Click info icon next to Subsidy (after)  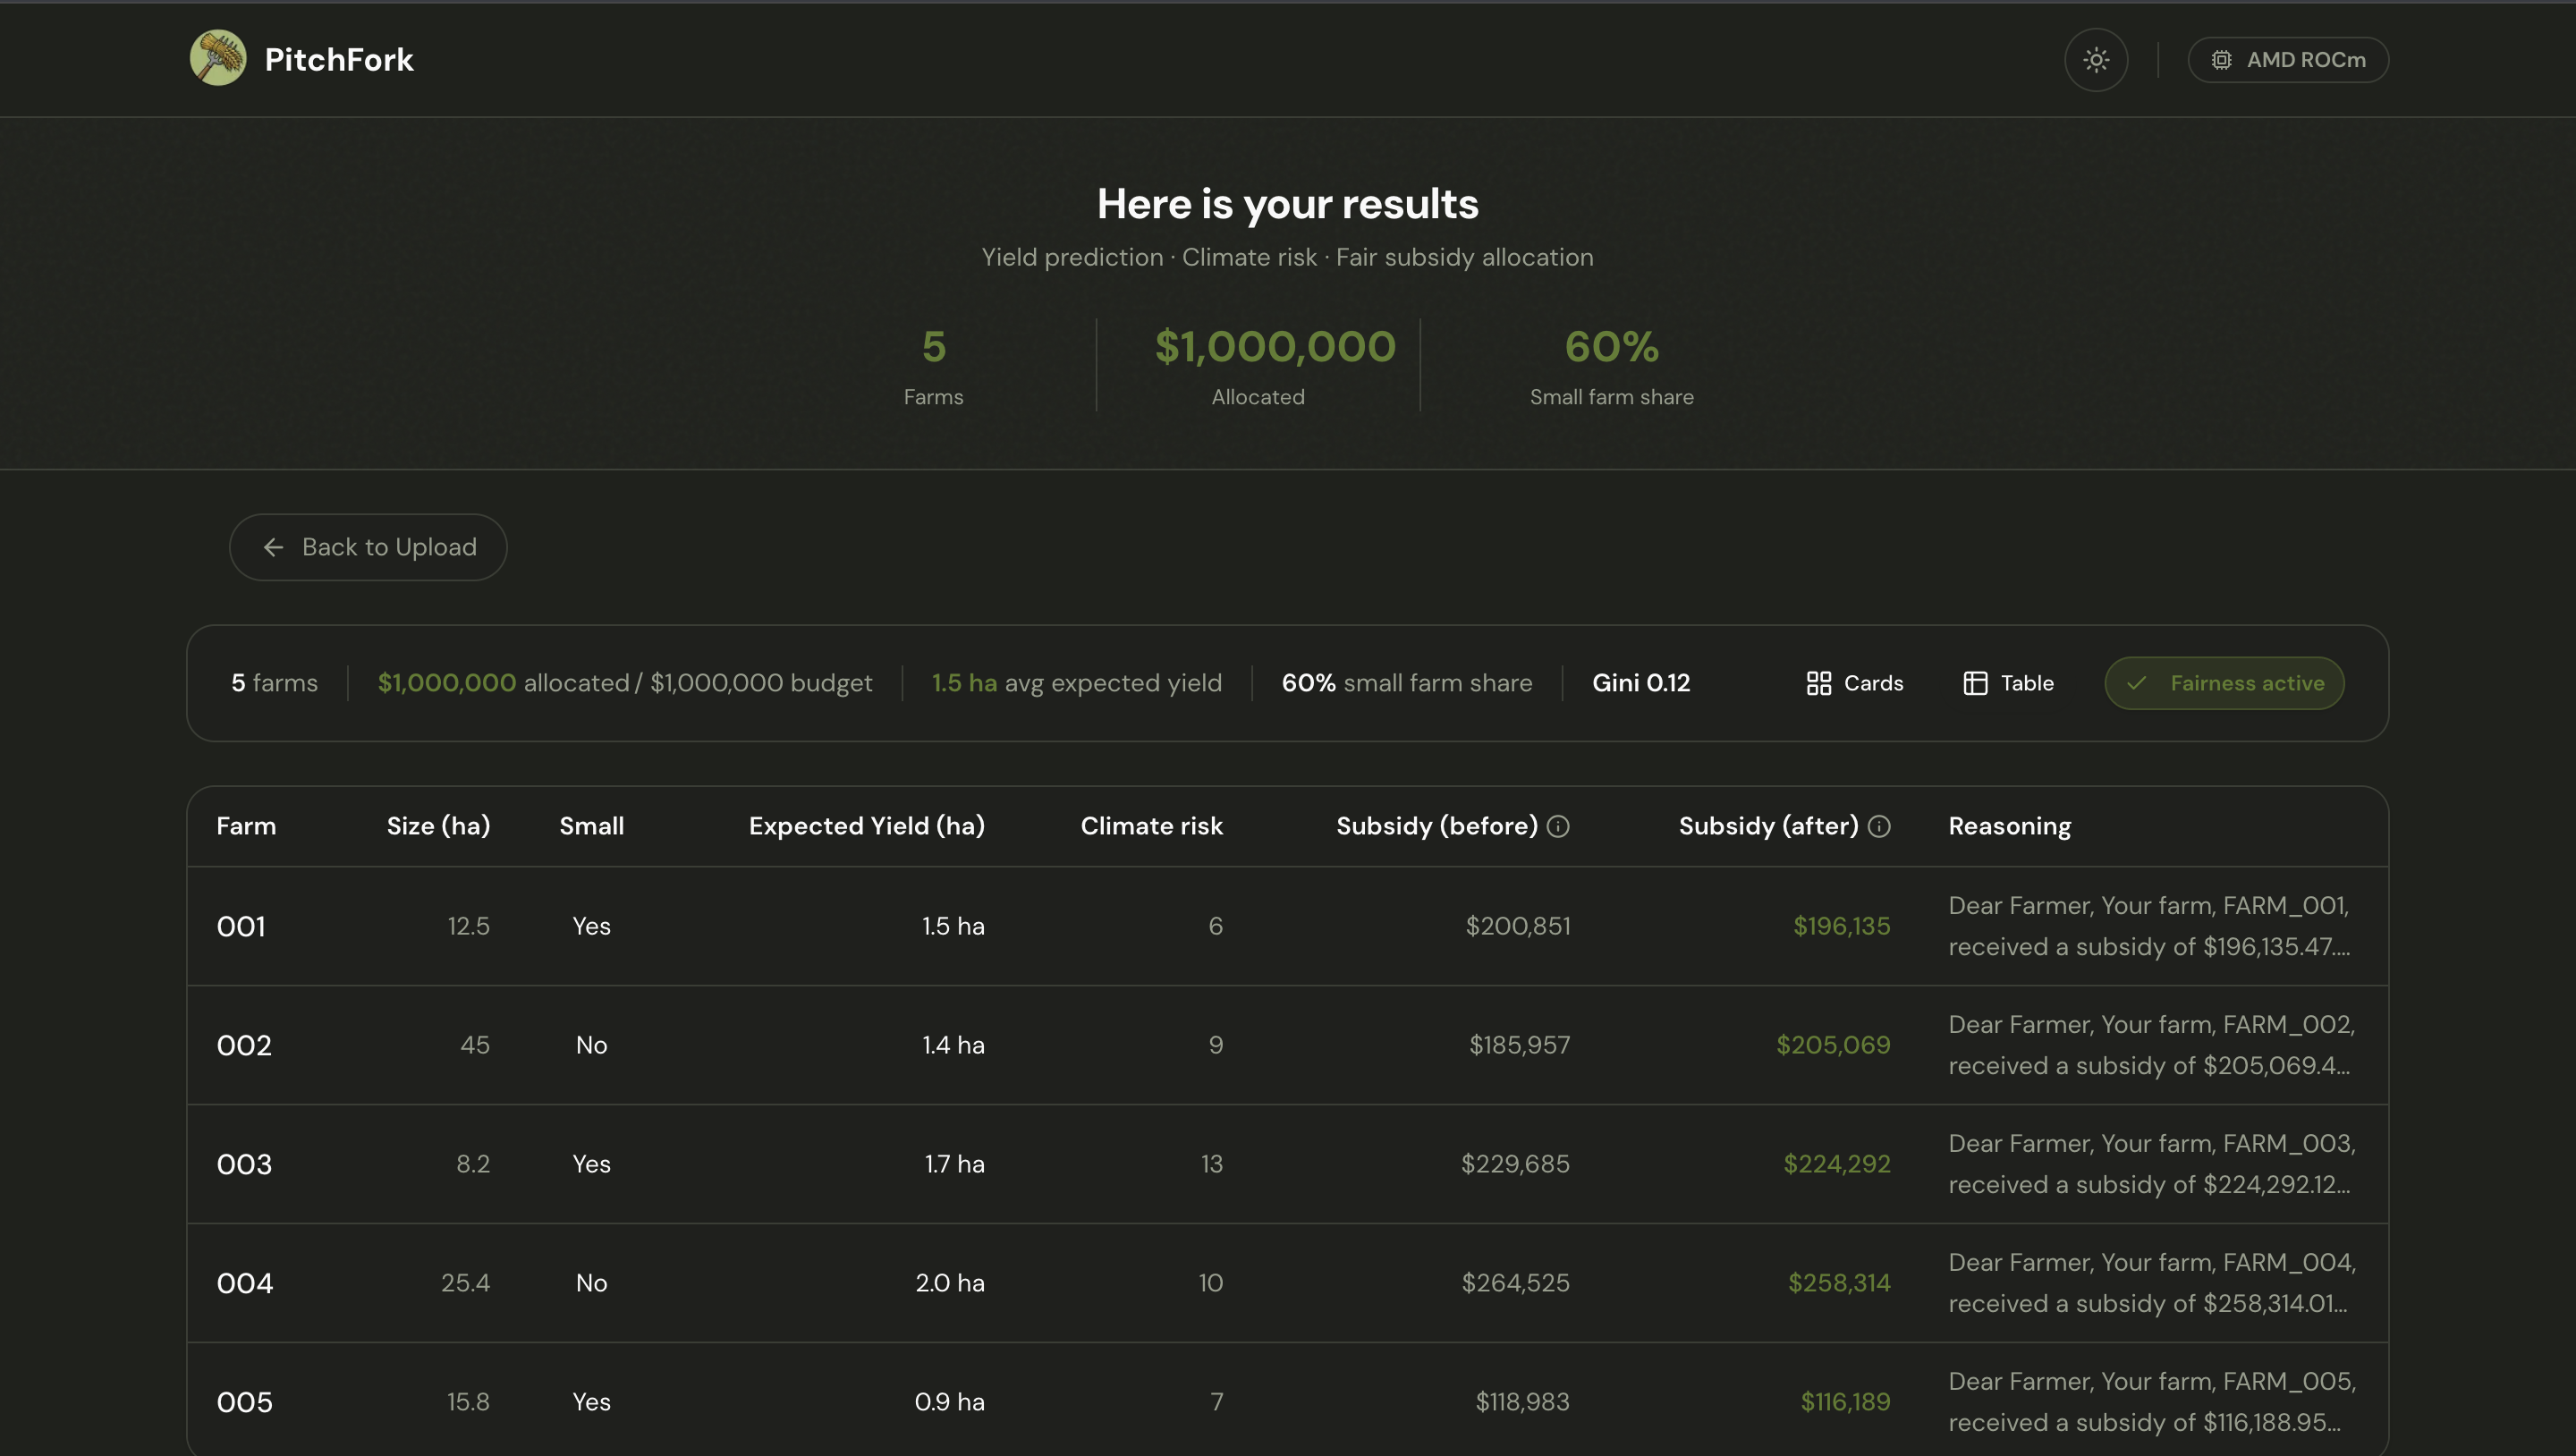(x=1879, y=826)
